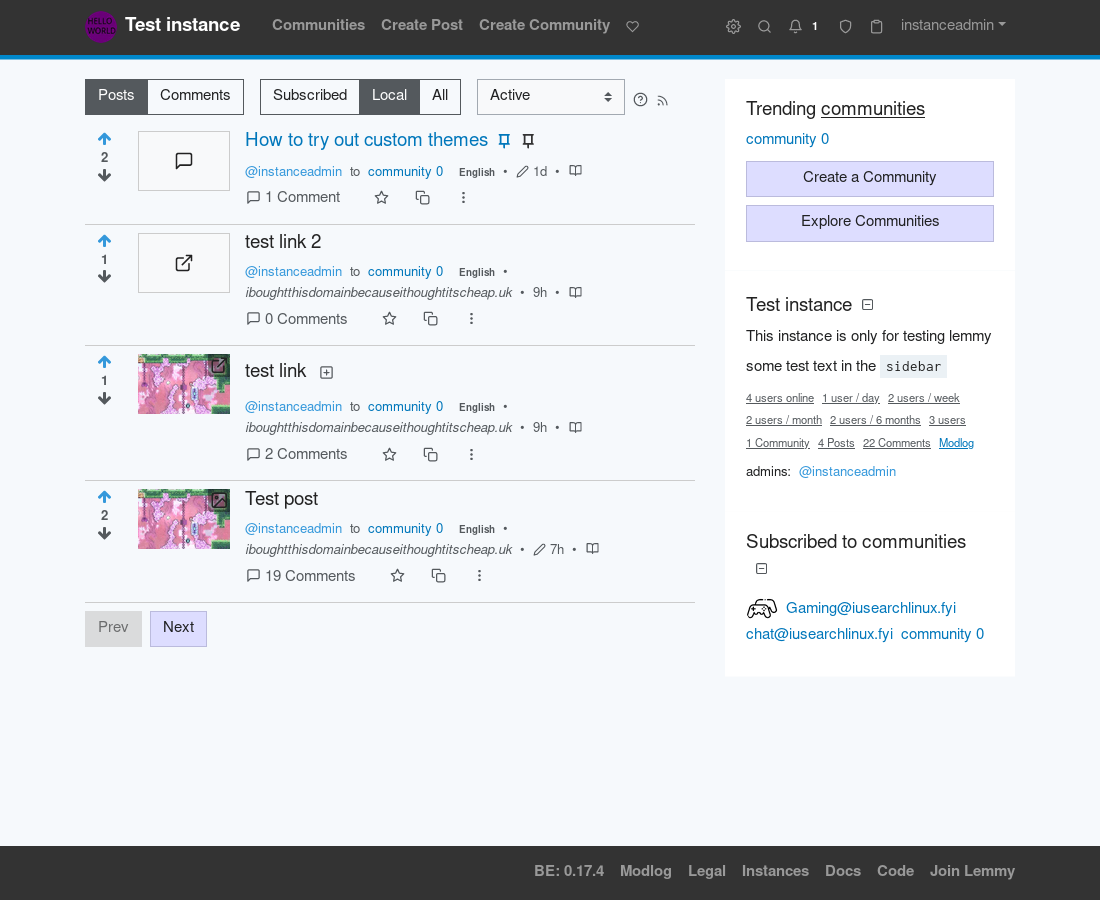1100x900 pixels.
Task: Expand the "test link" post image
Action: click(x=326, y=371)
